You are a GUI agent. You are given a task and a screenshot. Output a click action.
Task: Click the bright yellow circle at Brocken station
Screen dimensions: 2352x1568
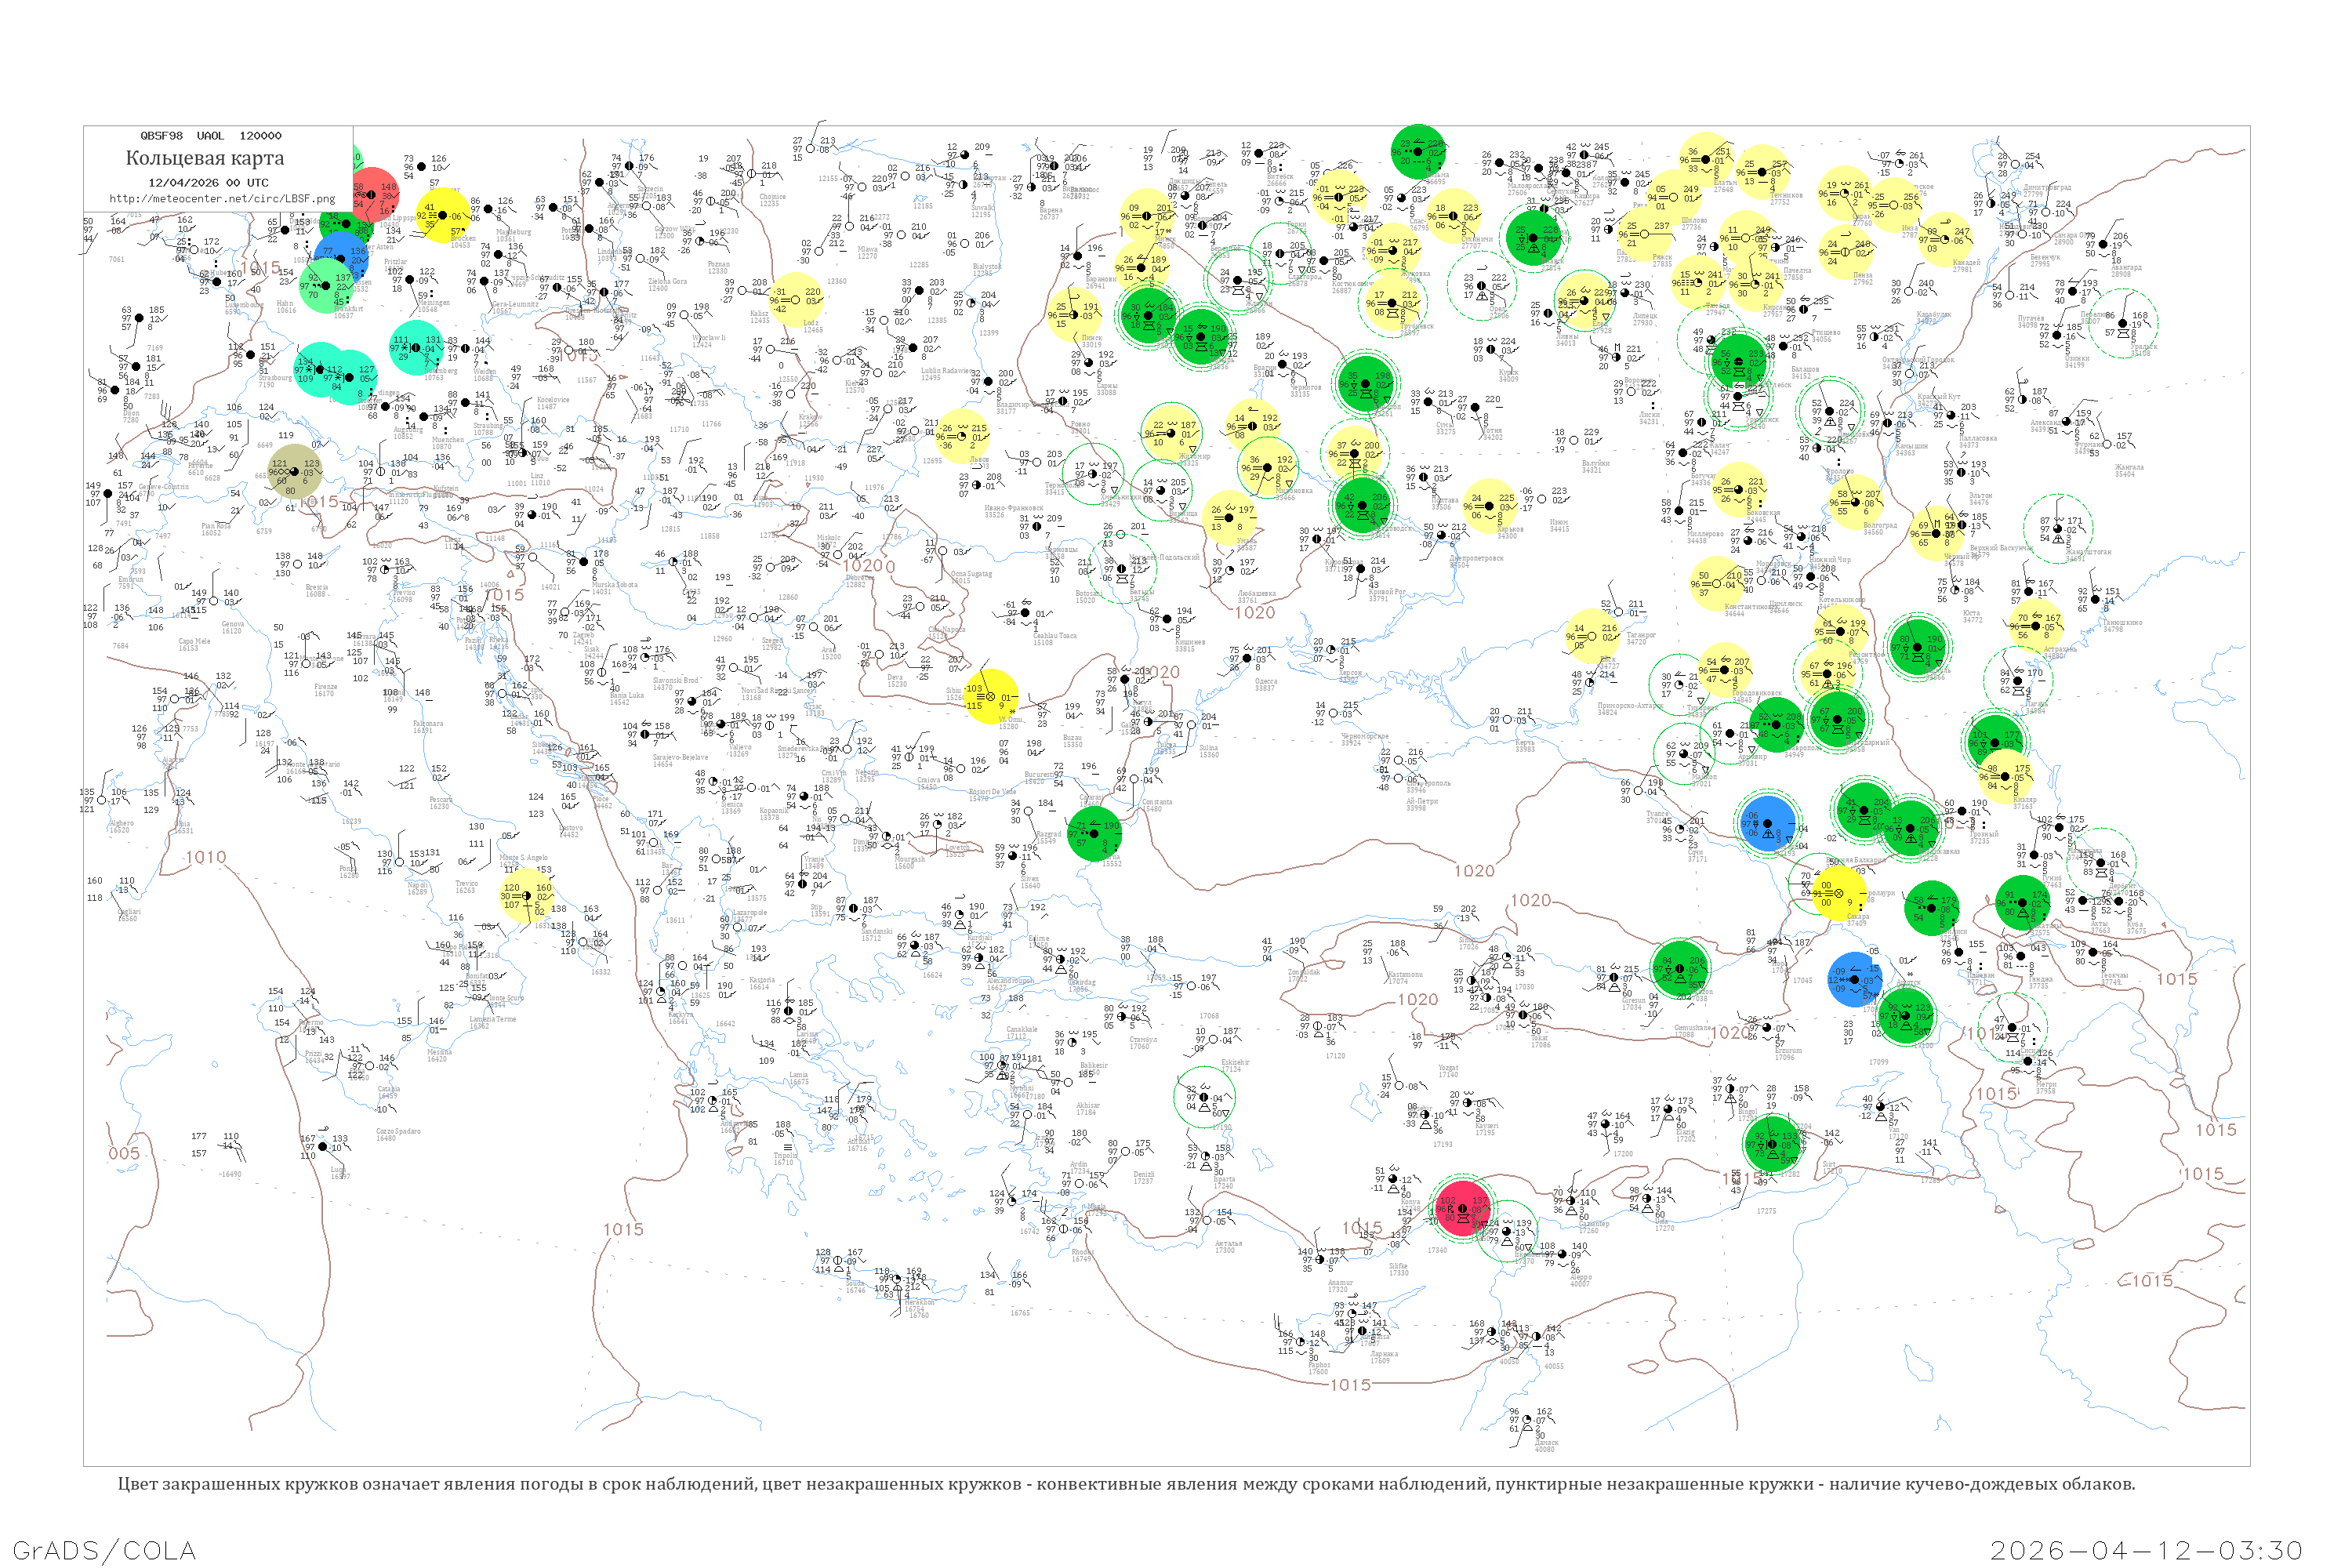[443, 216]
